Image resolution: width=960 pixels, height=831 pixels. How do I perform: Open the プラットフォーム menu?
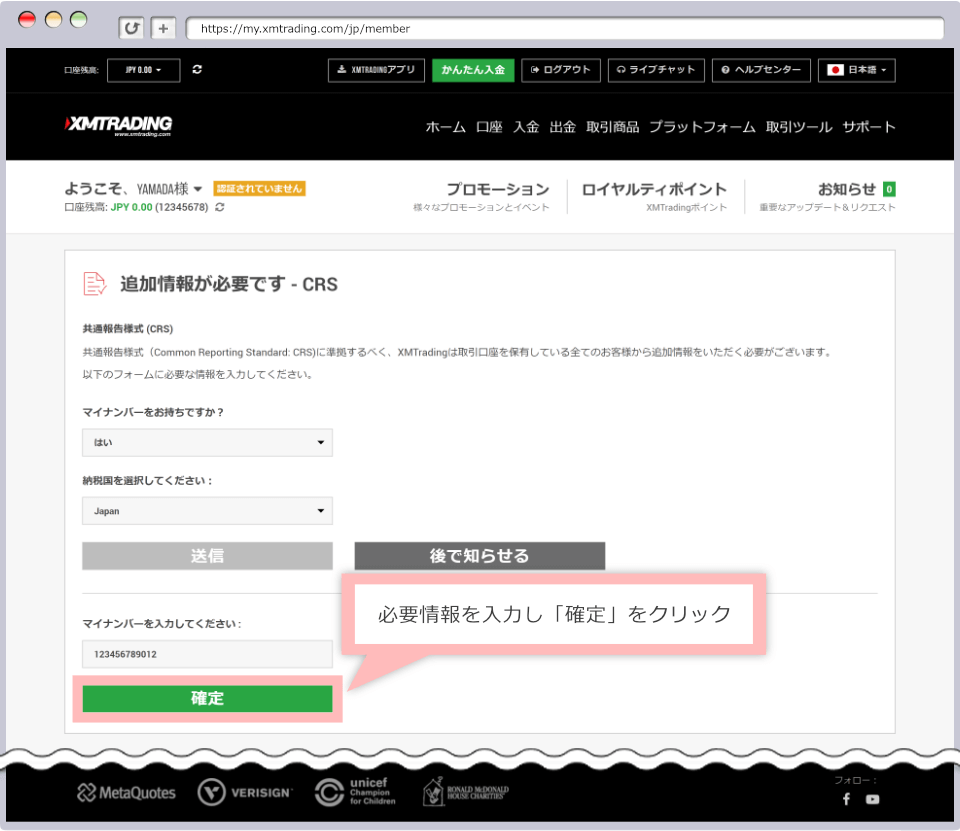coord(702,127)
